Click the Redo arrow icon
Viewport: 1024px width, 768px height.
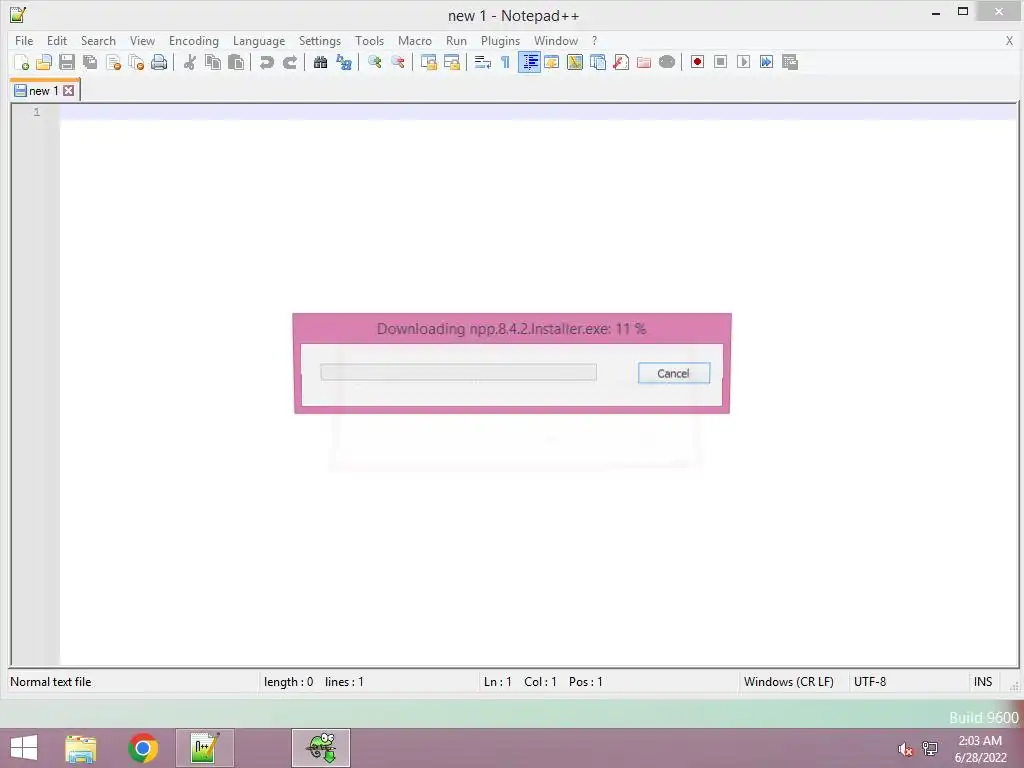(x=290, y=62)
